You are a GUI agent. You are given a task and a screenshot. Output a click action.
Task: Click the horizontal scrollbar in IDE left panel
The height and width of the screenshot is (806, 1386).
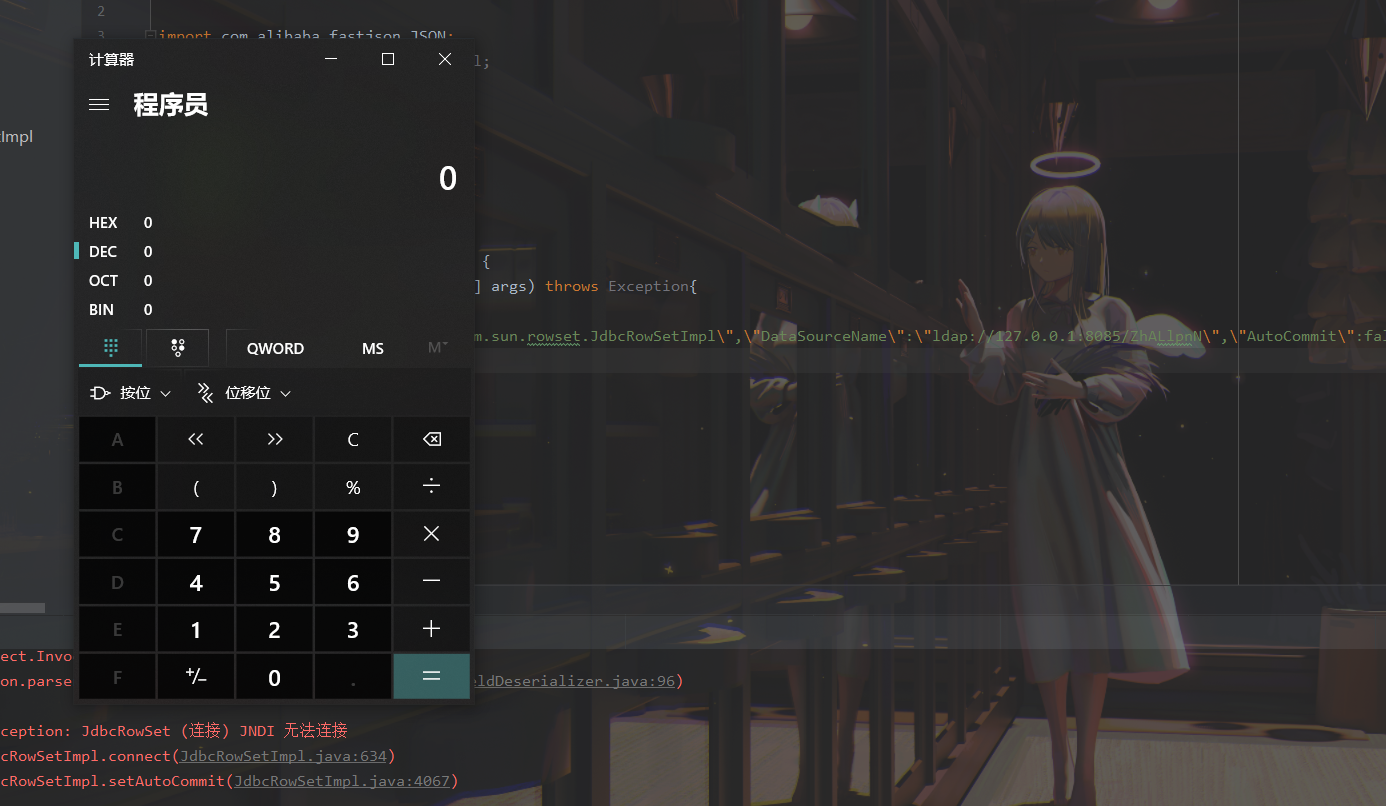22,608
